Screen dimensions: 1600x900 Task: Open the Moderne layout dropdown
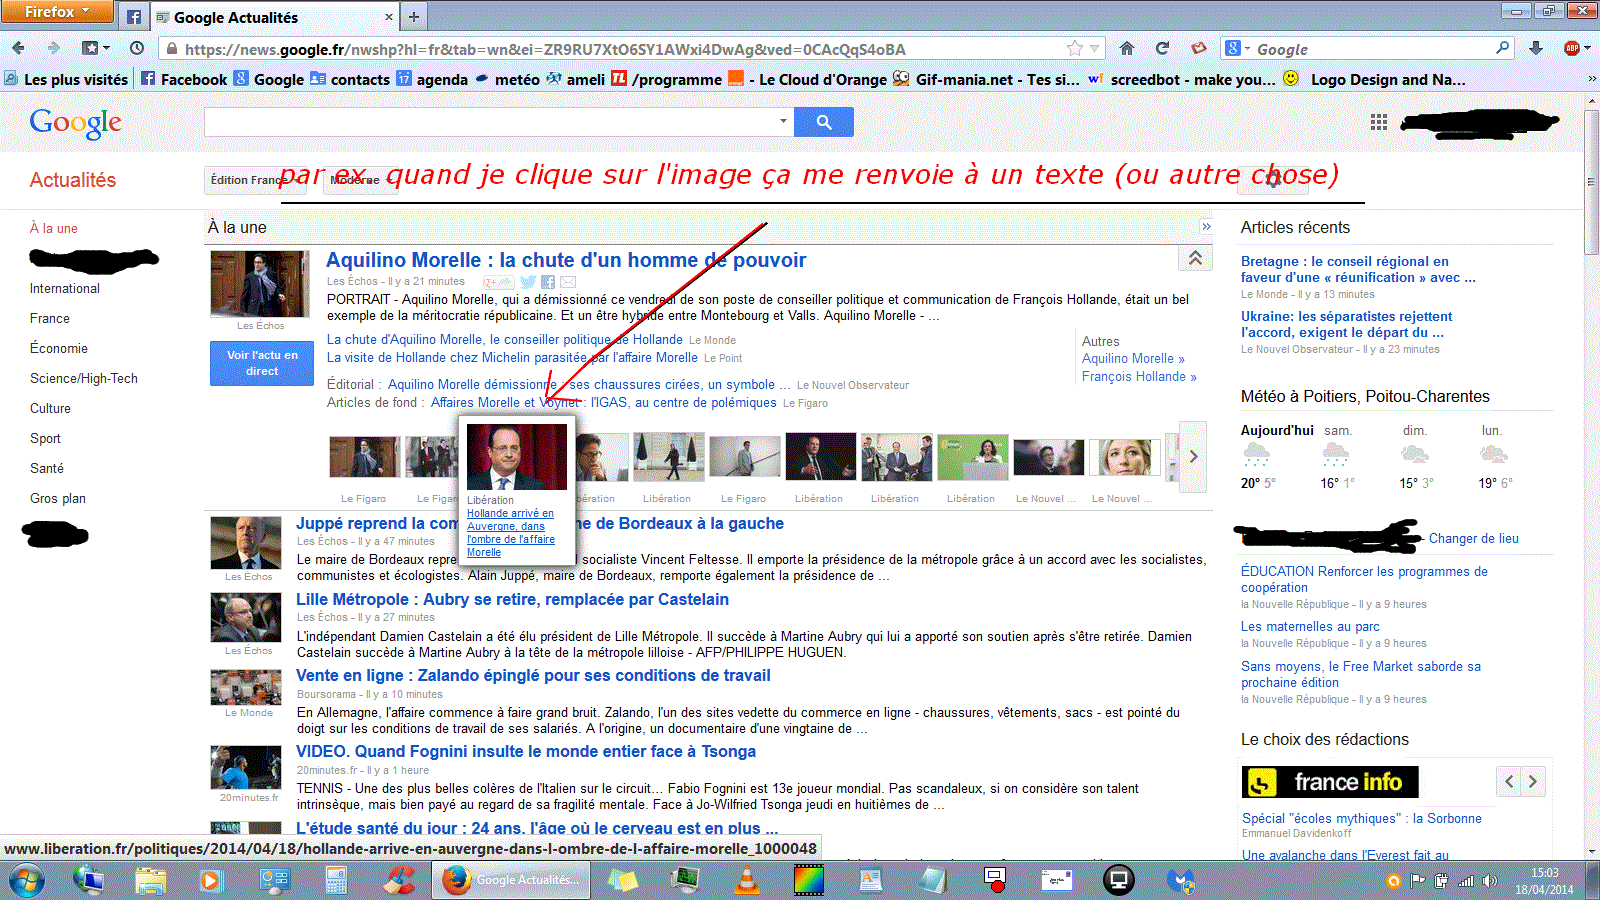pyautogui.click(x=360, y=180)
